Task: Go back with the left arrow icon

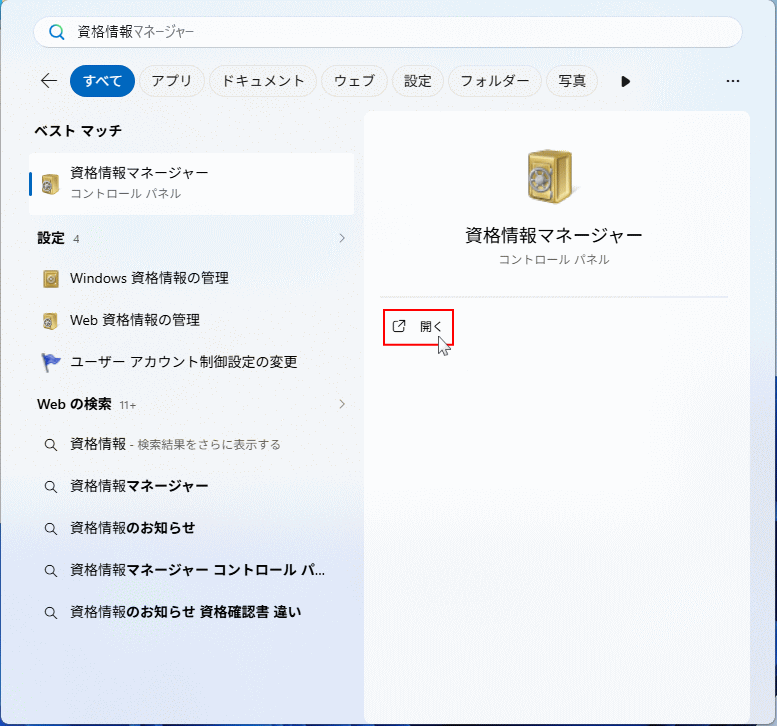Action: [x=49, y=80]
